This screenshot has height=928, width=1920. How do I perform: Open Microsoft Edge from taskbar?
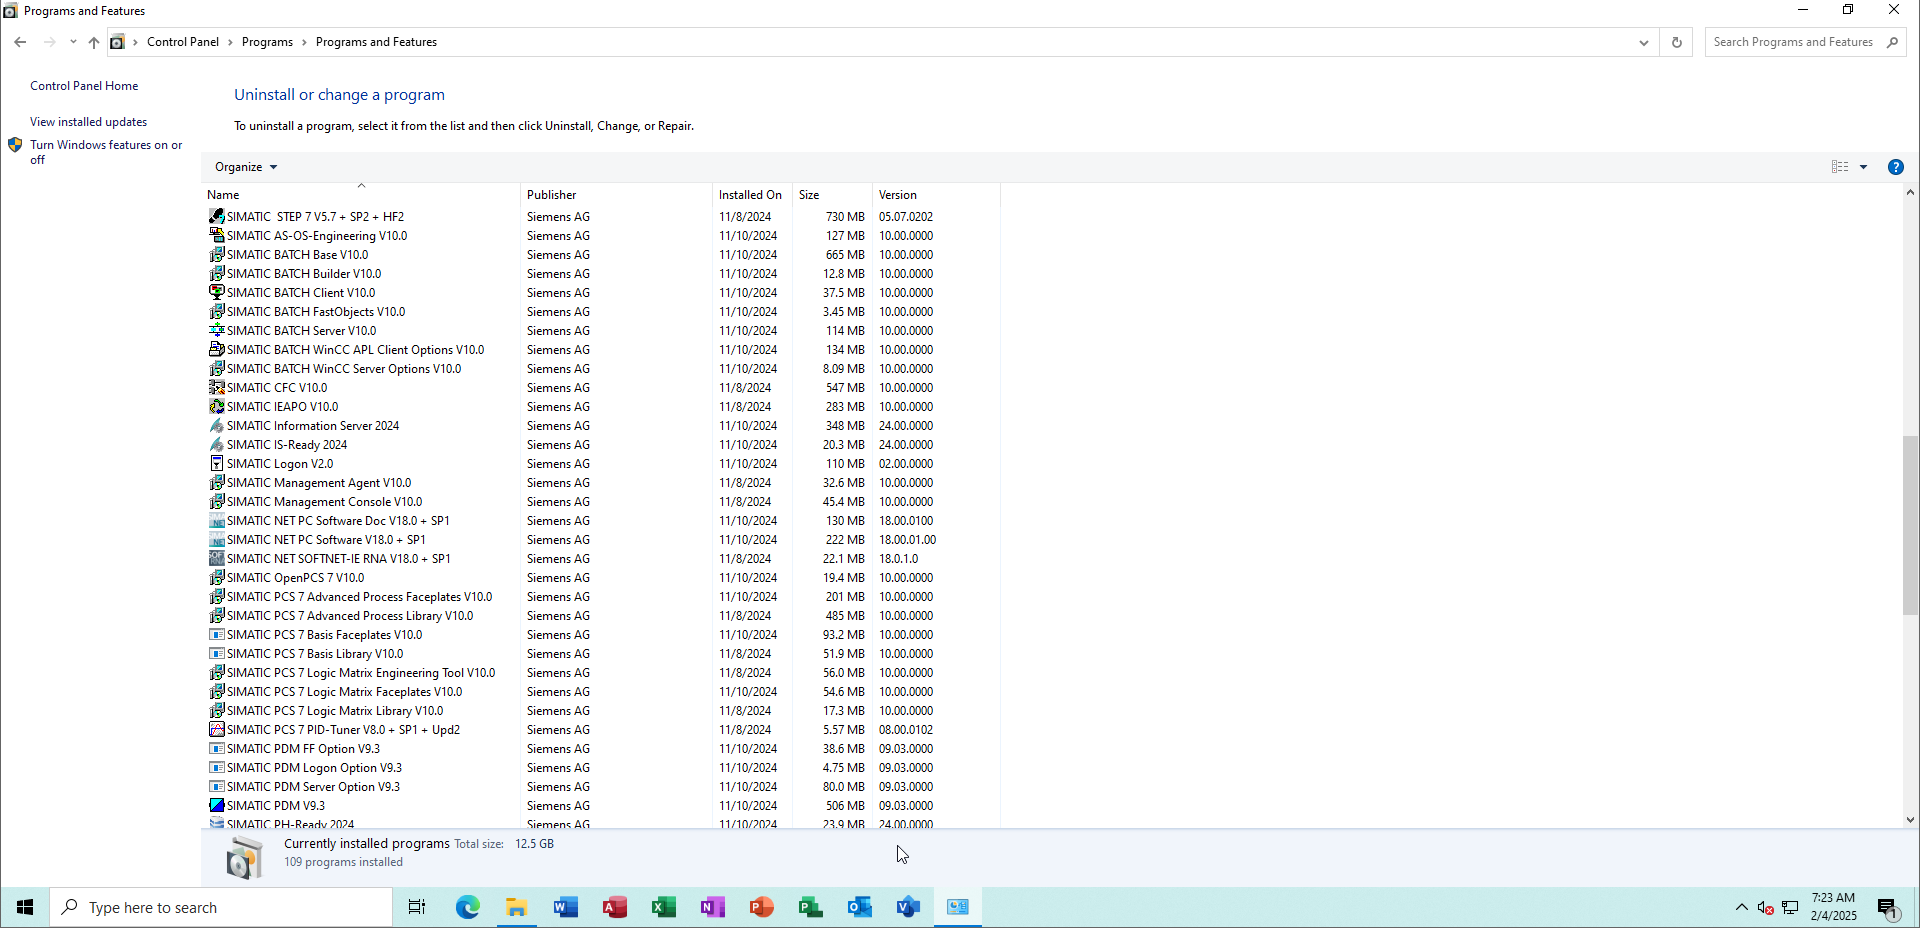click(467, 907)
